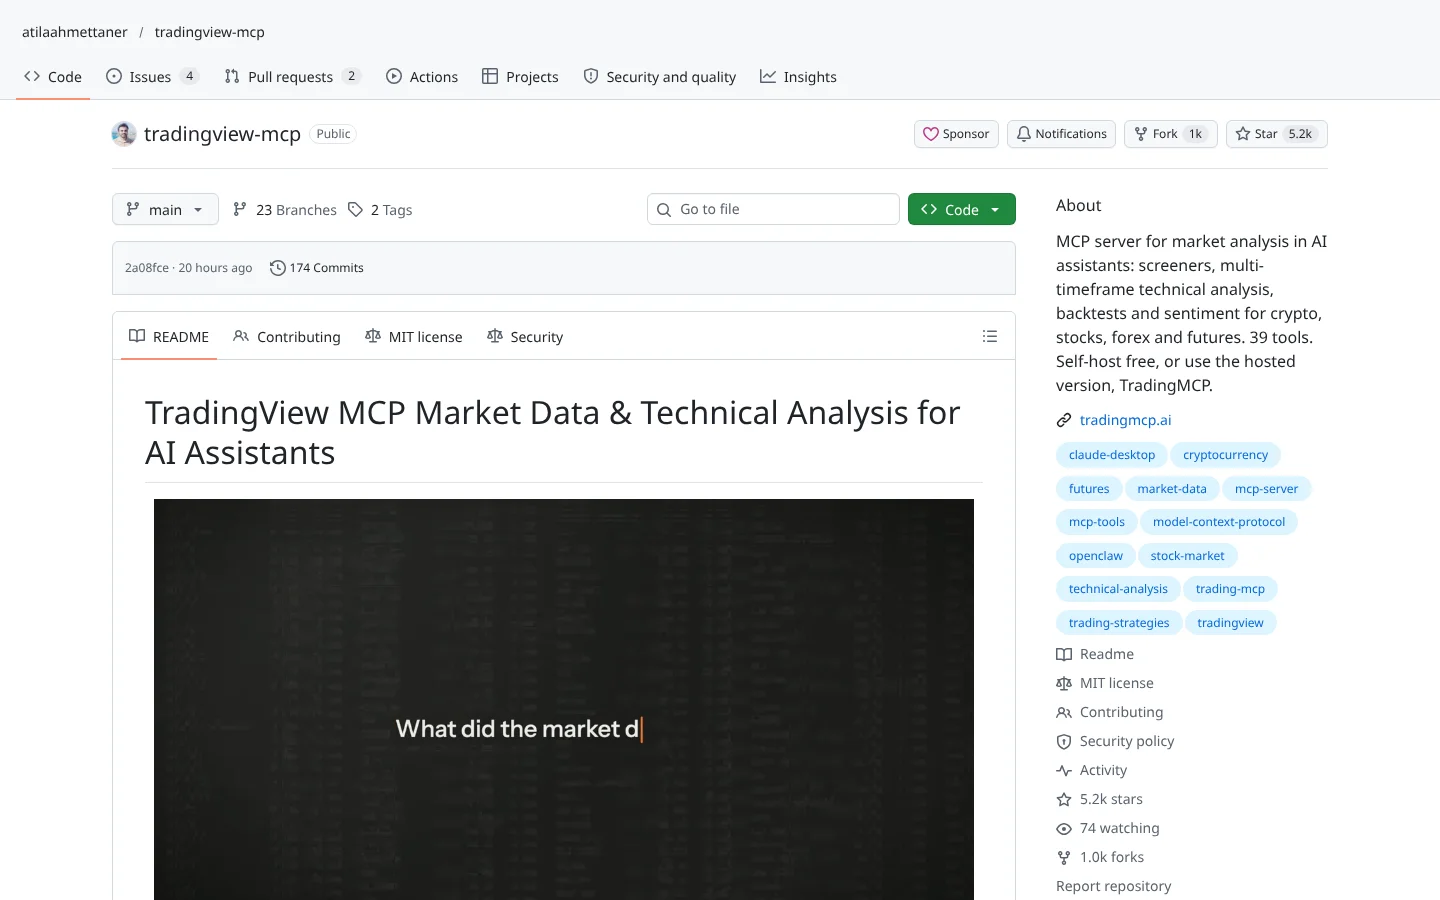
Task: Click the mcp-server topic tag
Action: [x=1266, y=489]
